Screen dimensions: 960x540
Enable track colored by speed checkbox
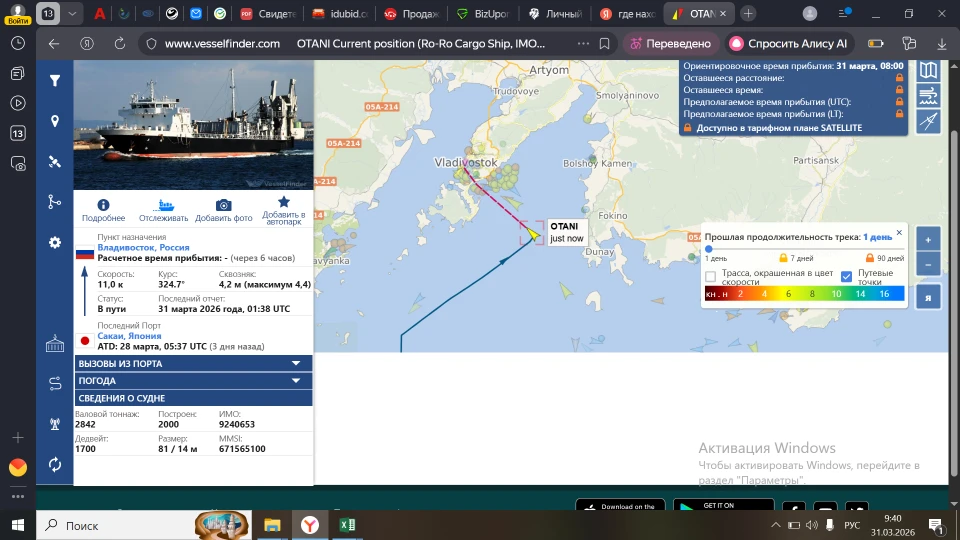[x=710, y=277]
